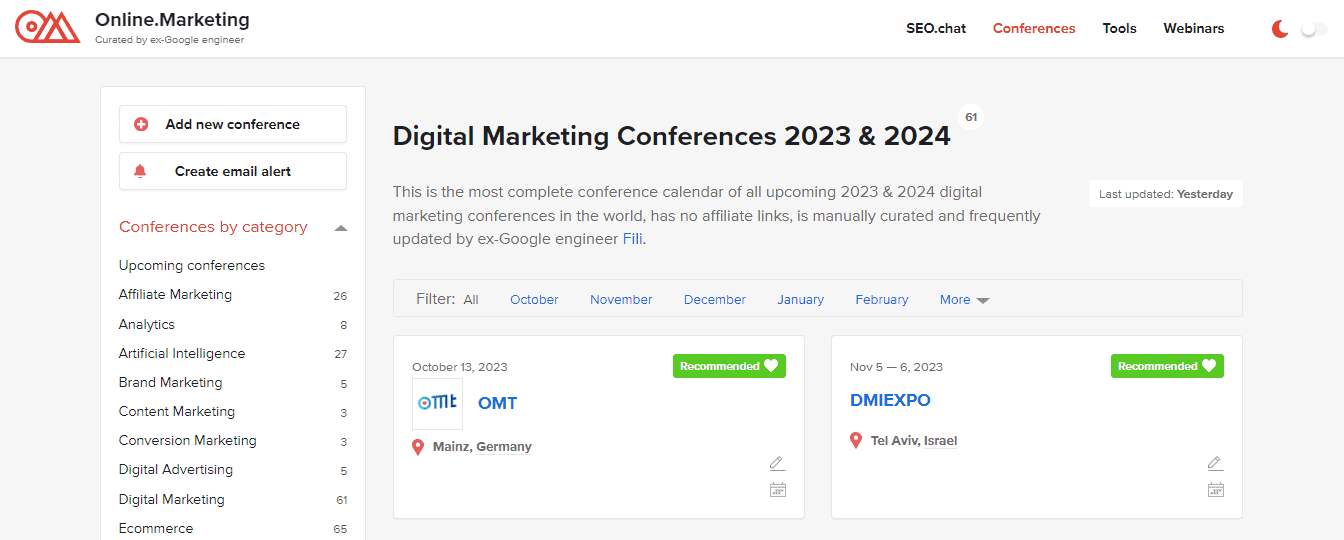Select Content Marketing category
The width and height of the screenshot is (1344, 540).
177,412
